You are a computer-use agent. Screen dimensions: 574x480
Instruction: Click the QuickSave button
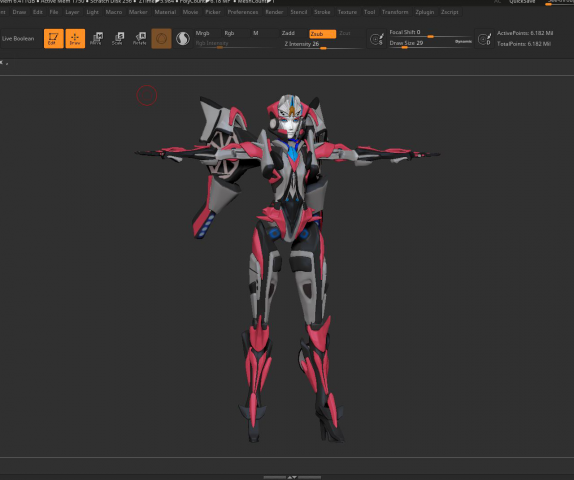522,2
